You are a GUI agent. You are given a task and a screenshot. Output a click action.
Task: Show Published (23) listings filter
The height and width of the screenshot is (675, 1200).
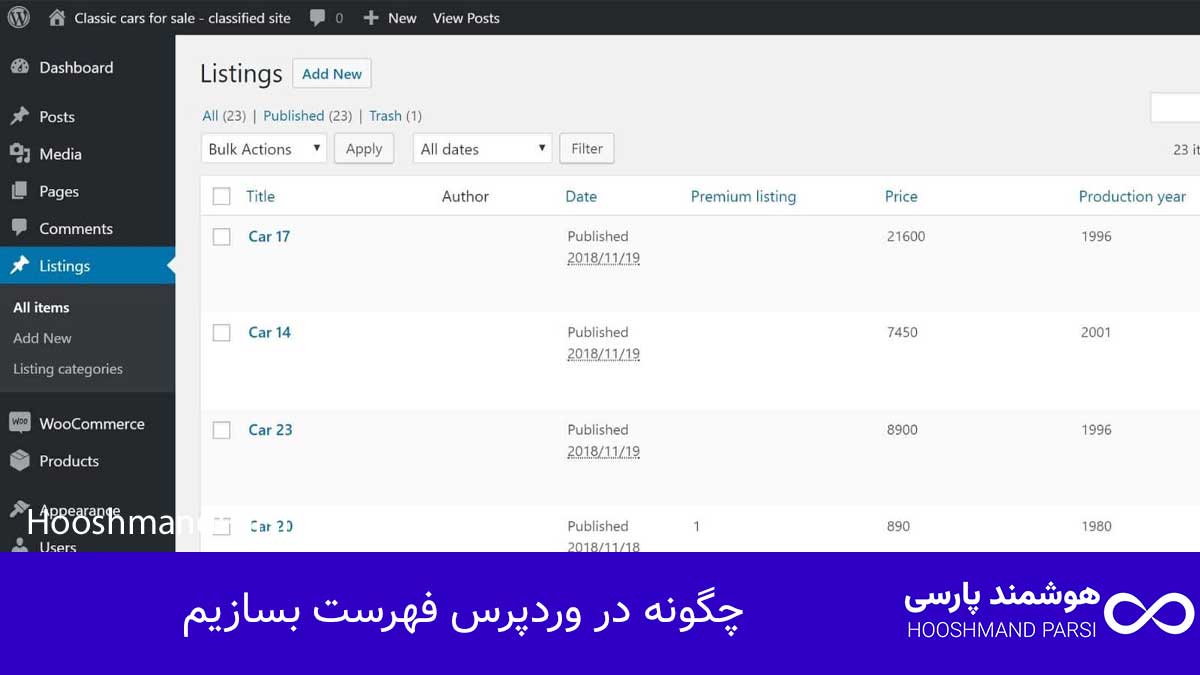(x=308, y=115)
